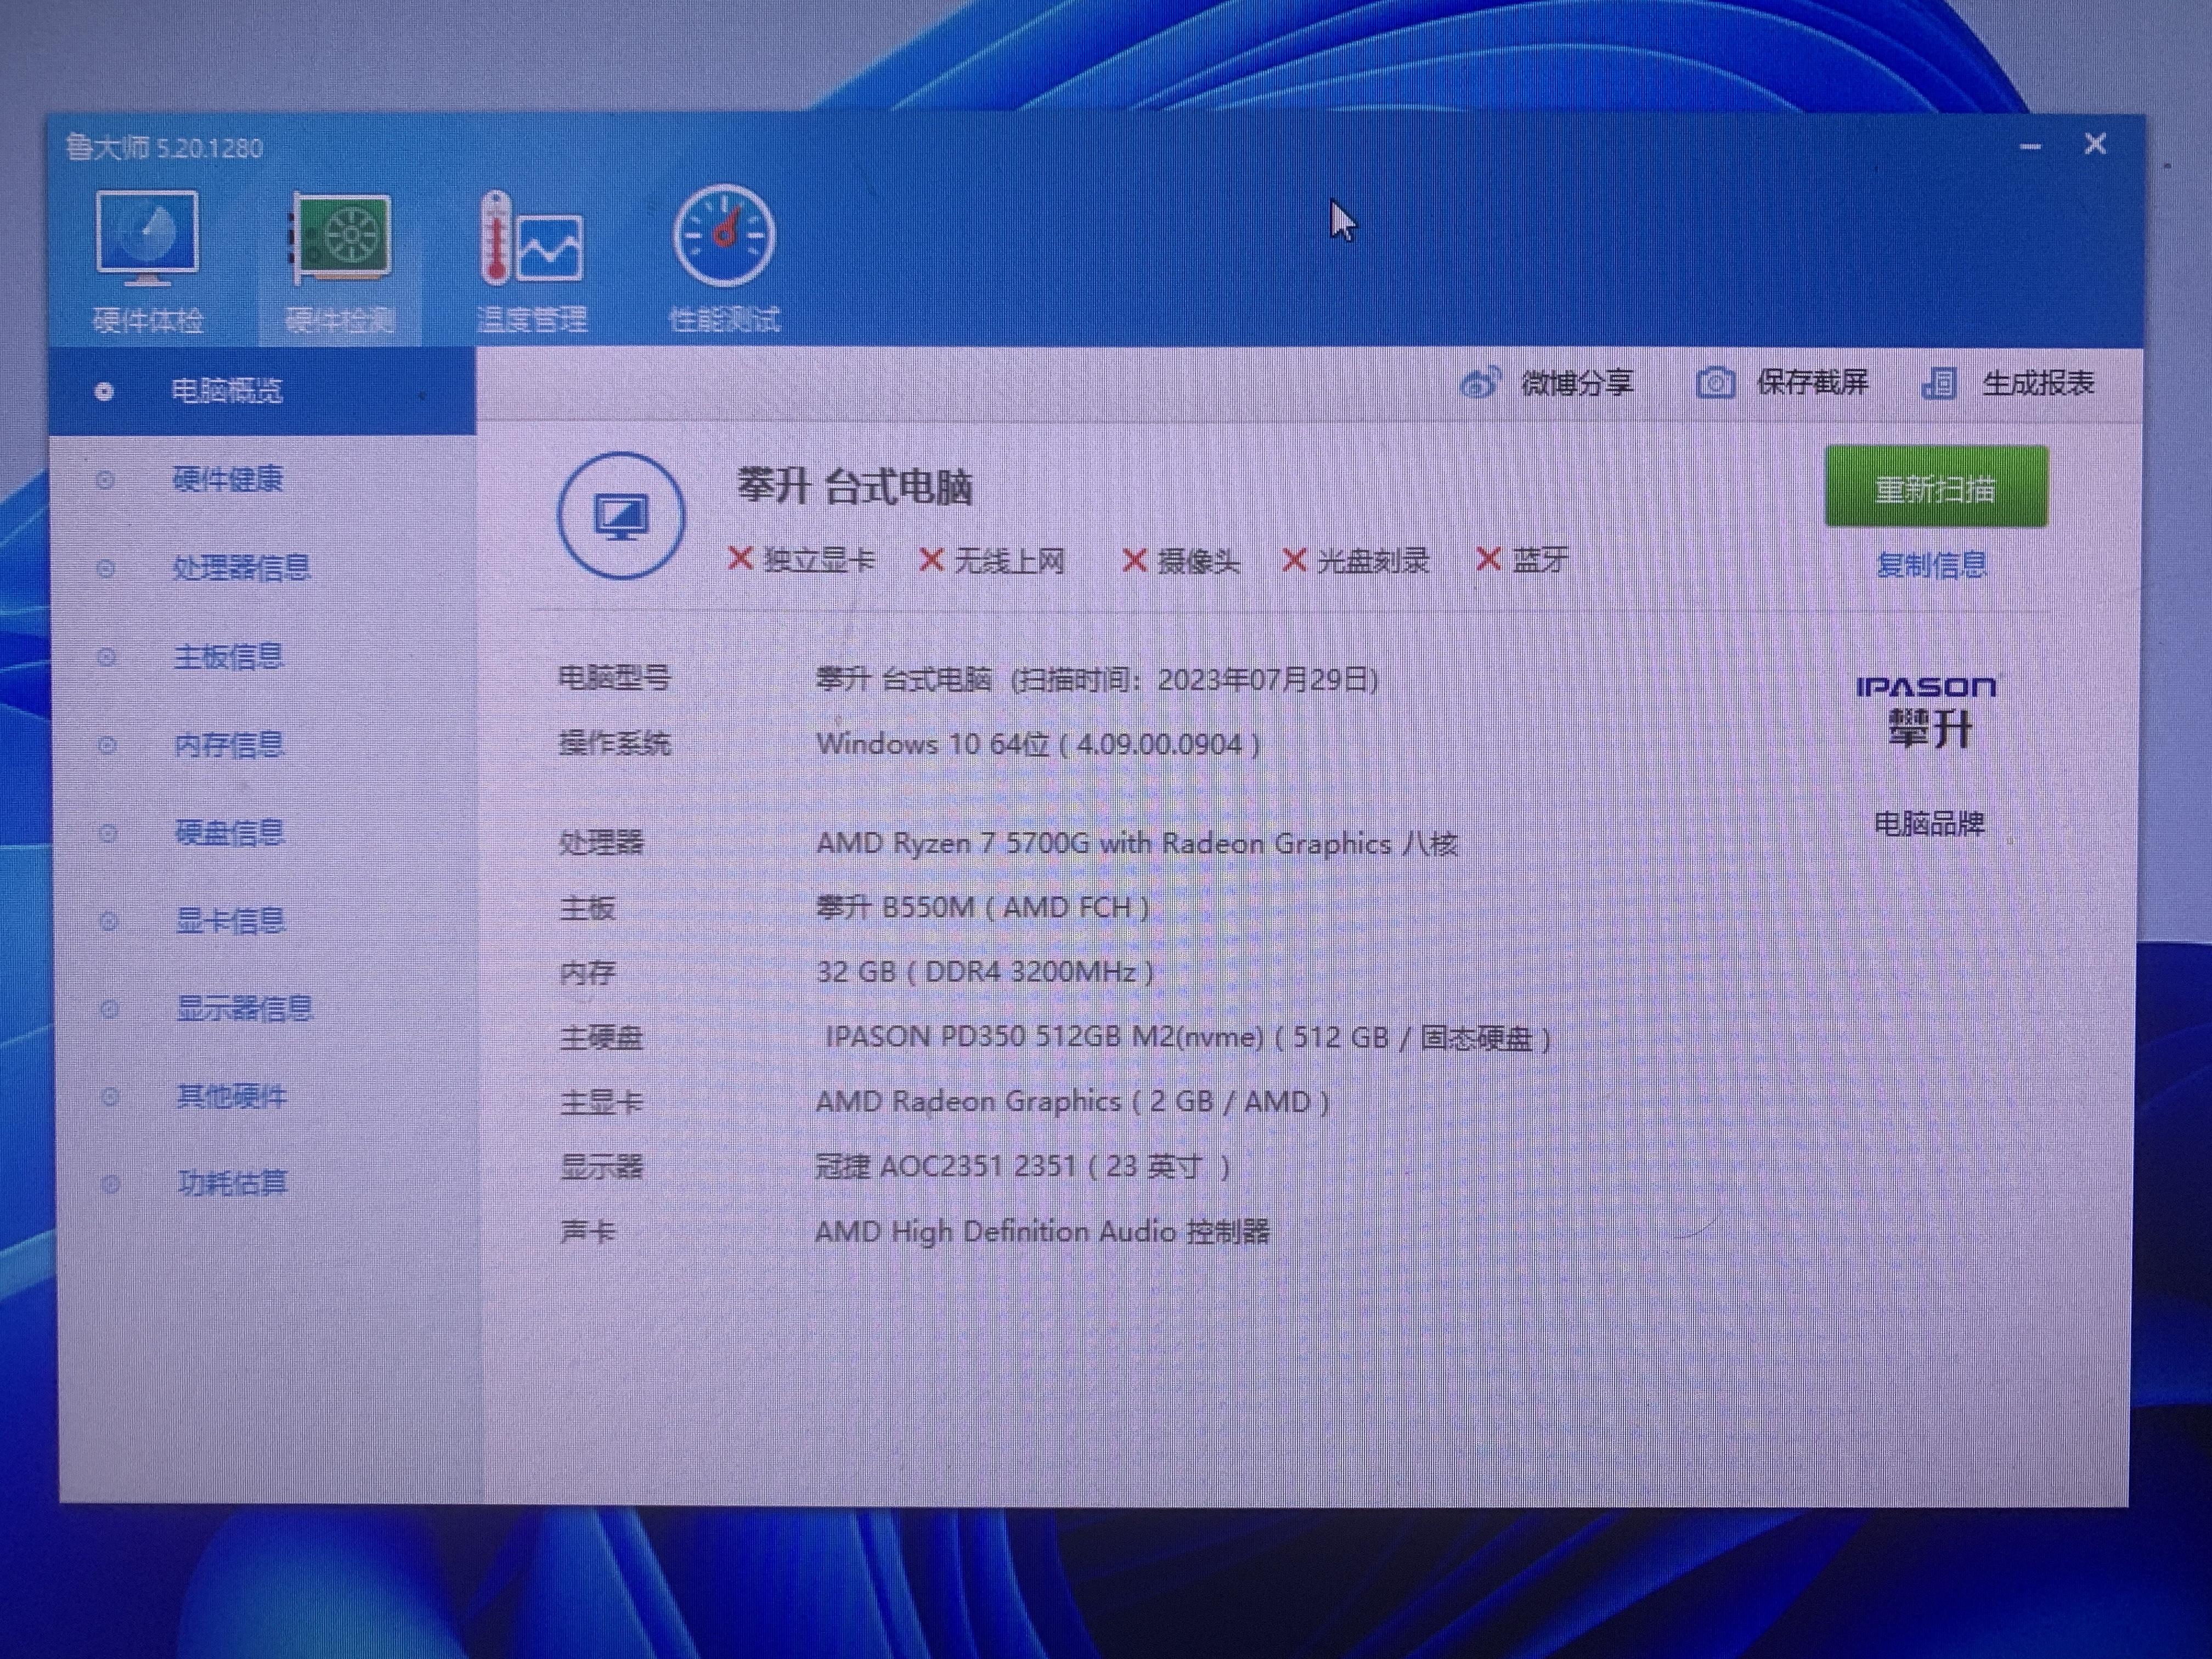Select 内存信息 radio bullet
Screen dimensions: 2212x1659
(x=107, y=745)
